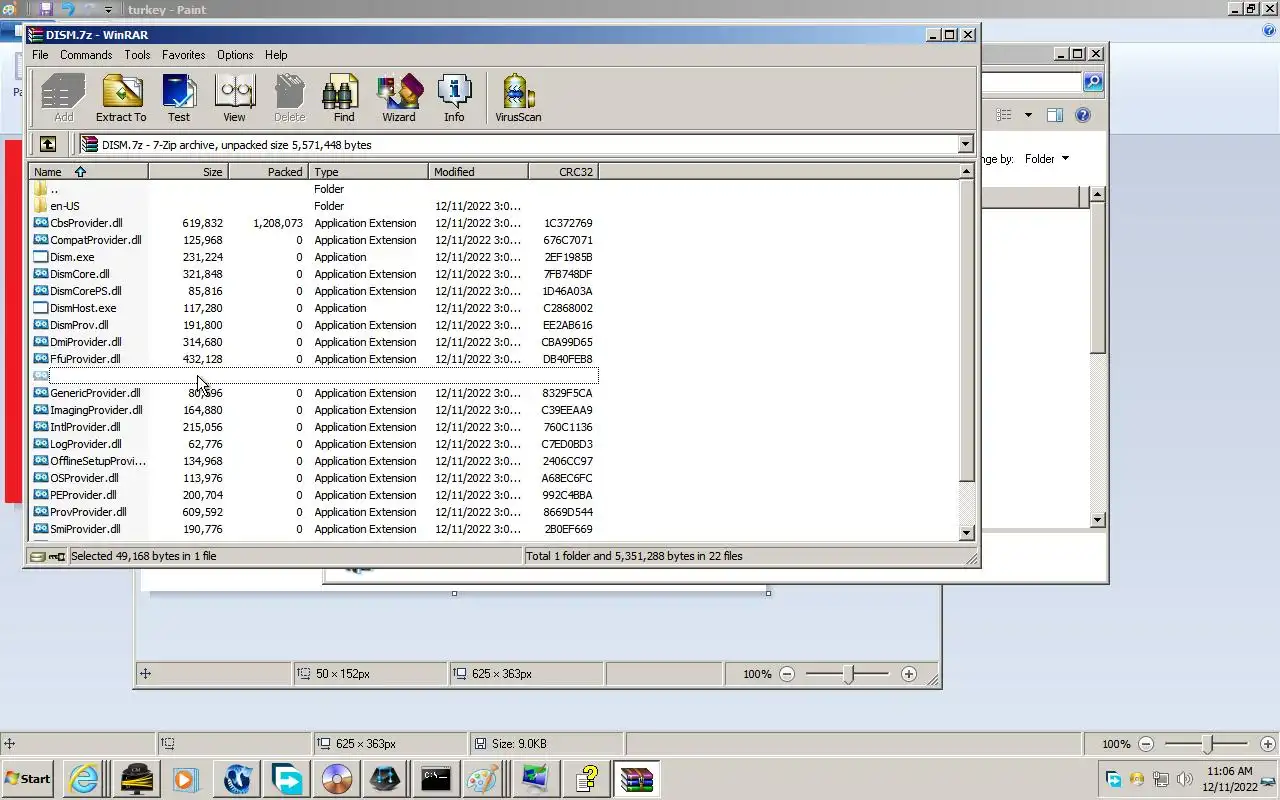Click zoom out minus button in outer Paint status bar
The image size is (1280, 800).
(1146, 744)
